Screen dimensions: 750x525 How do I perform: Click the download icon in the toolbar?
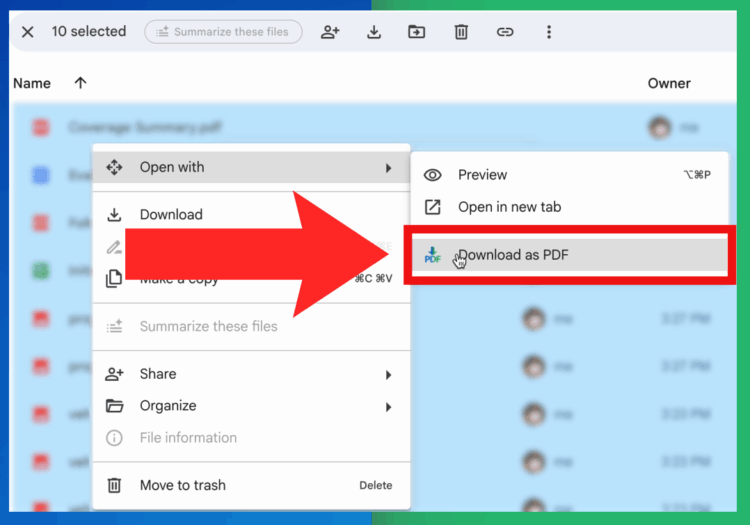(374, 32)
